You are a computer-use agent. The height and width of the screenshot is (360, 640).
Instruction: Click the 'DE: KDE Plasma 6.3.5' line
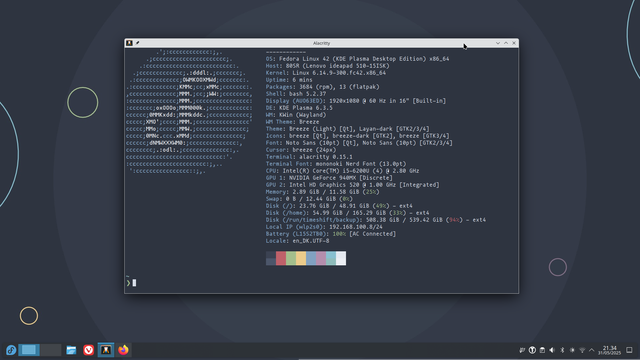click(x=299, y=108)
